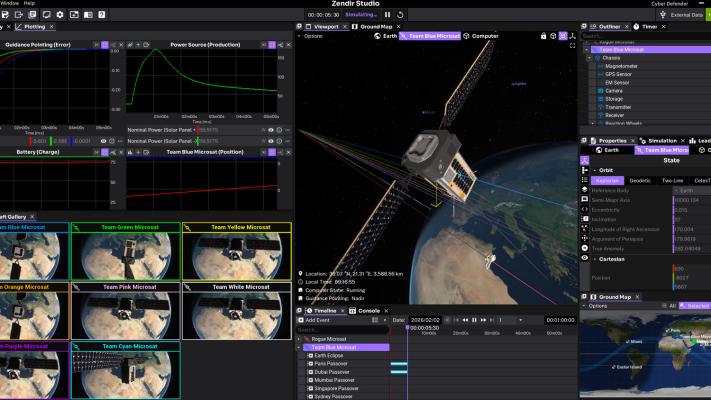Collapse the Orbit section
The height and width of the screenshot is (400, 711).
pos(595,170)
